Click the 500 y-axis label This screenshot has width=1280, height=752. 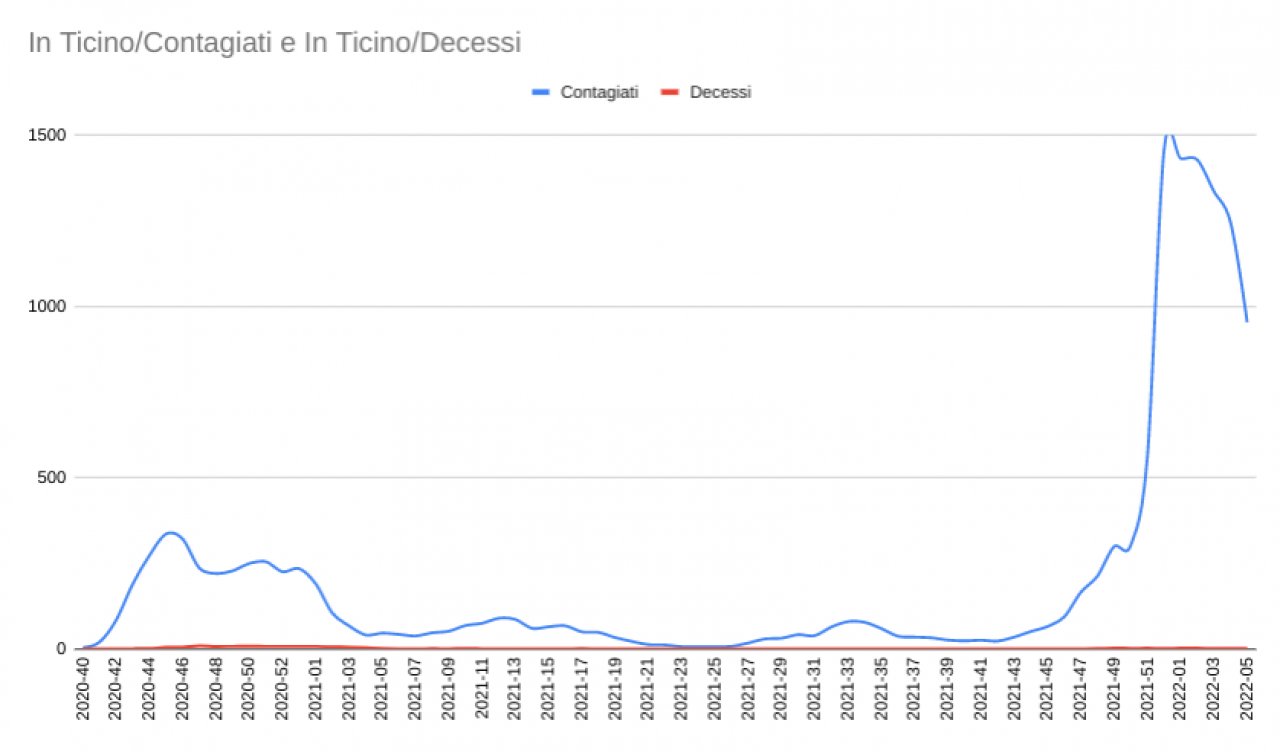coord(53,477)
